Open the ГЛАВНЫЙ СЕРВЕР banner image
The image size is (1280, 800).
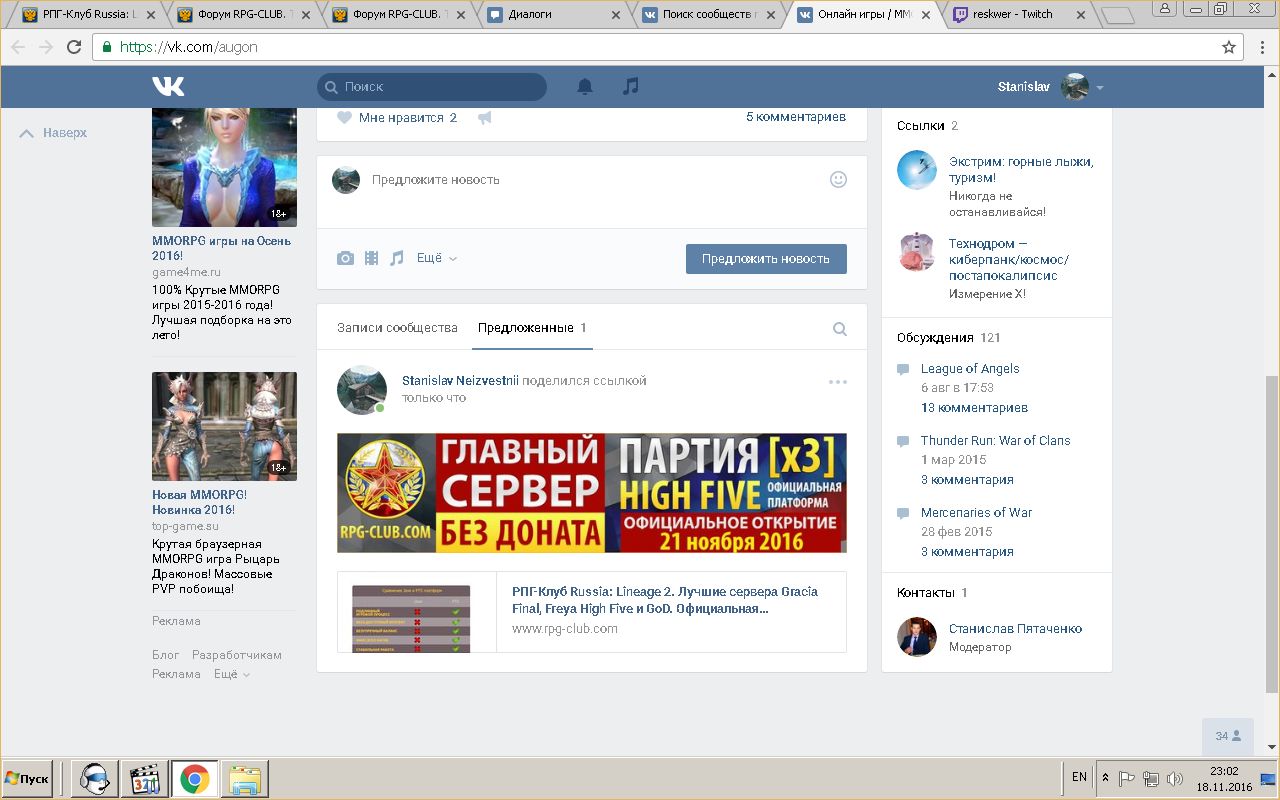pyautogui.click(x=592, y=493)
